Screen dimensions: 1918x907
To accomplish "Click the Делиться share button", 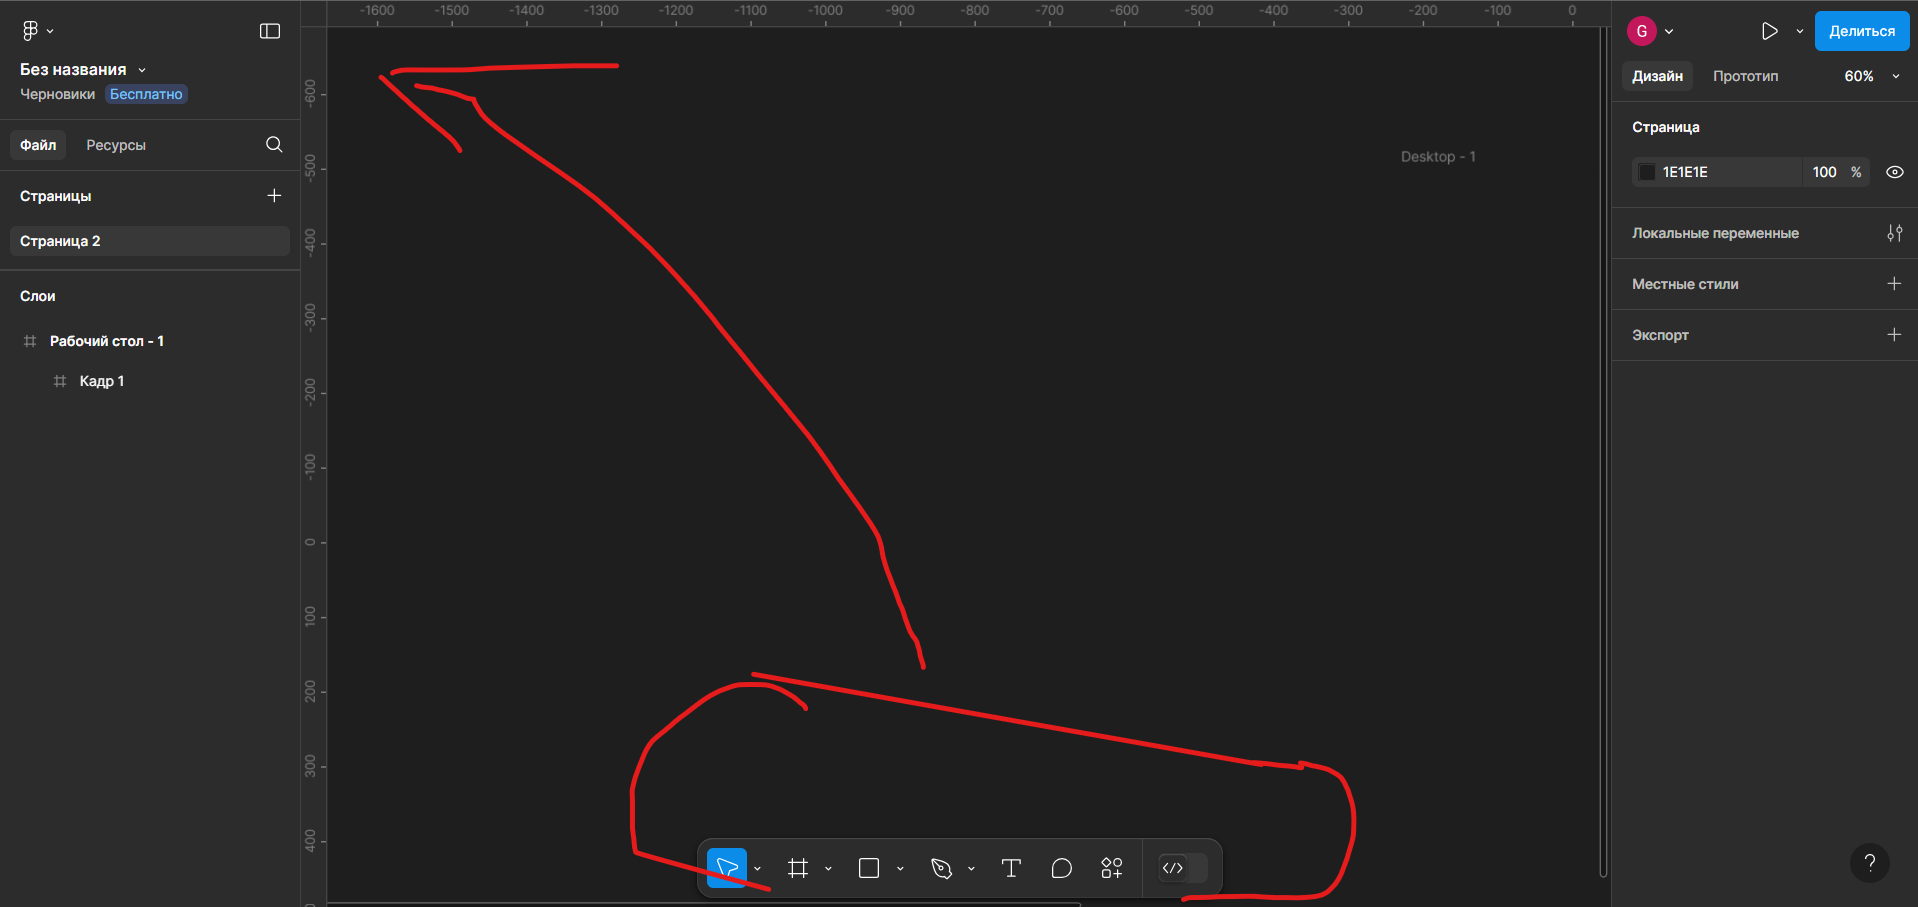I will (1862, 31).
